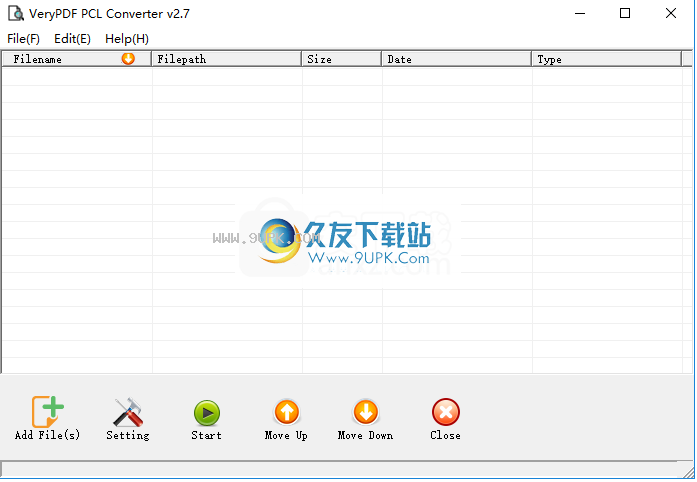The height and width of the screenshot is (482, 697).
Task: Click the VeryPDF app icon in title bar
Action: click(x=16, y=13)
